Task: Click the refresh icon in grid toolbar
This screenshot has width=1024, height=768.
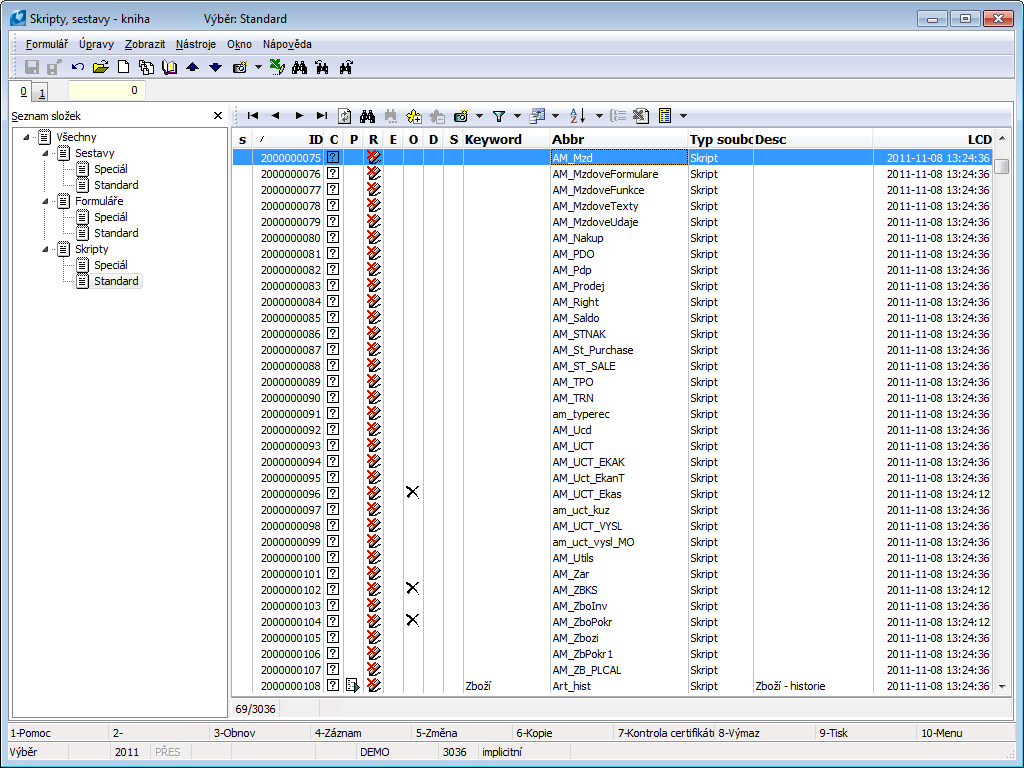Action: [345, 116]
